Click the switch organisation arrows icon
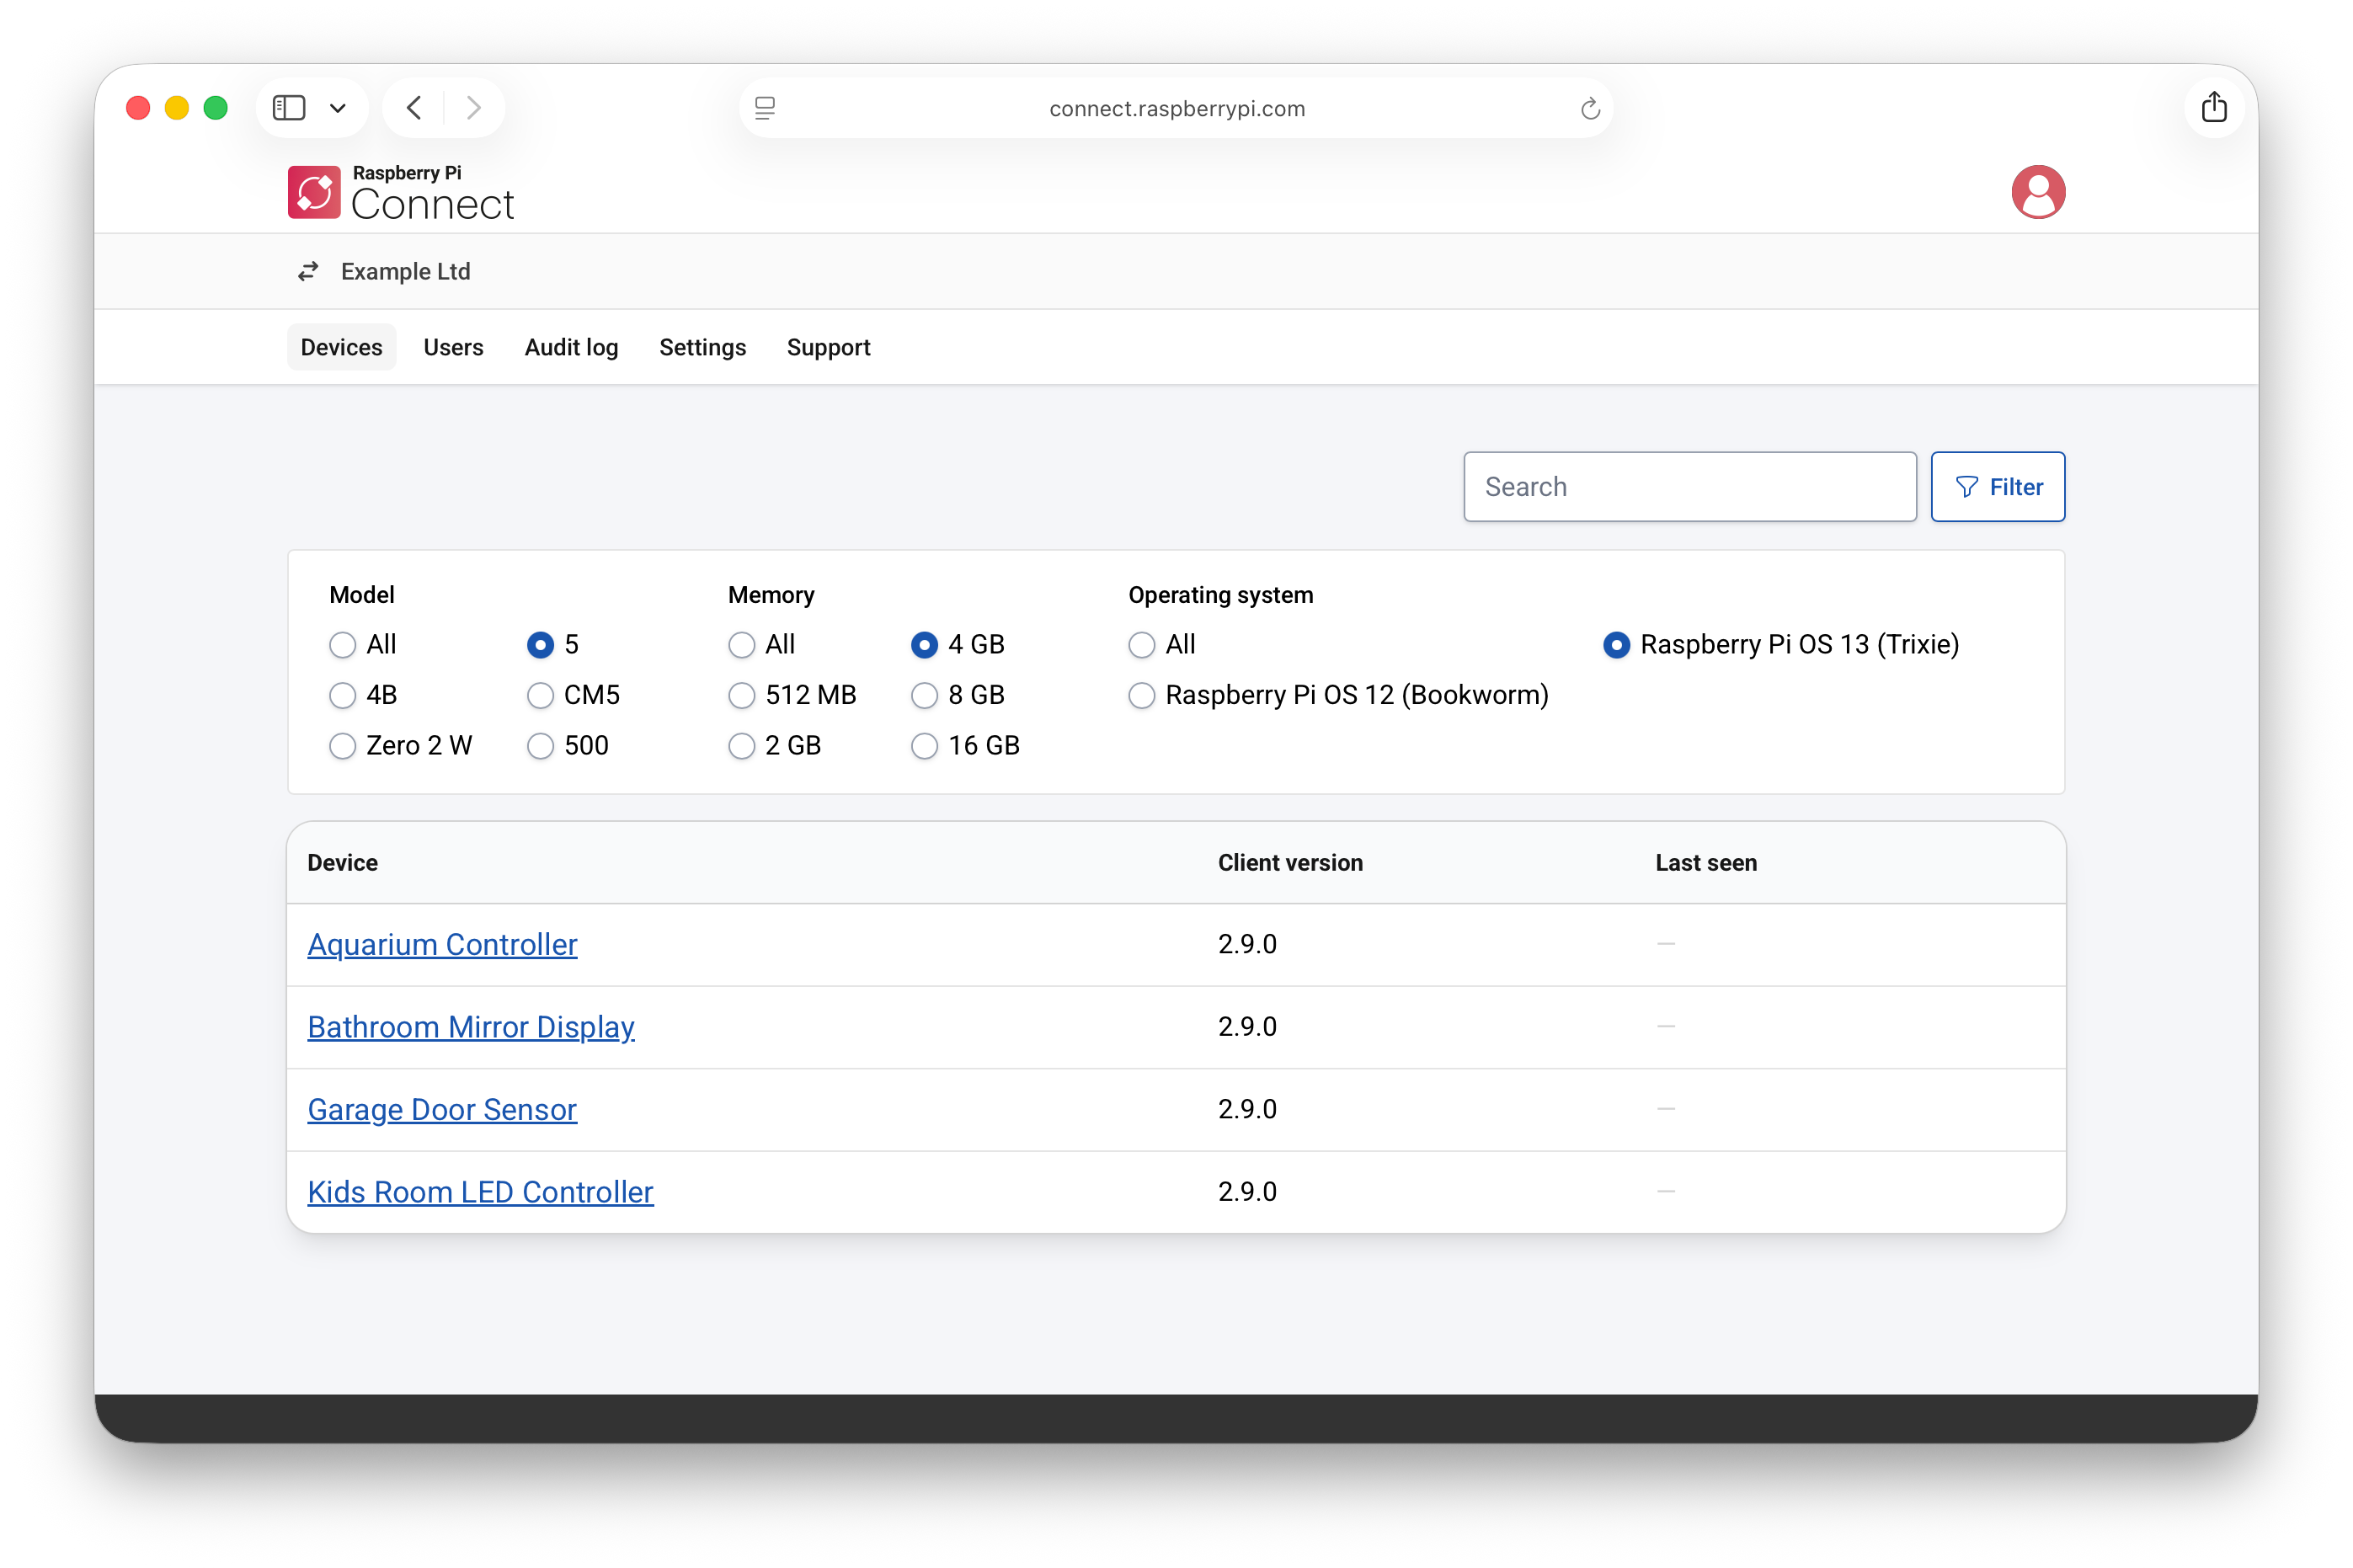Image resolution: width=2353 pixels, height=1568 pixels. pyautogui.click(x=308, y=272)
